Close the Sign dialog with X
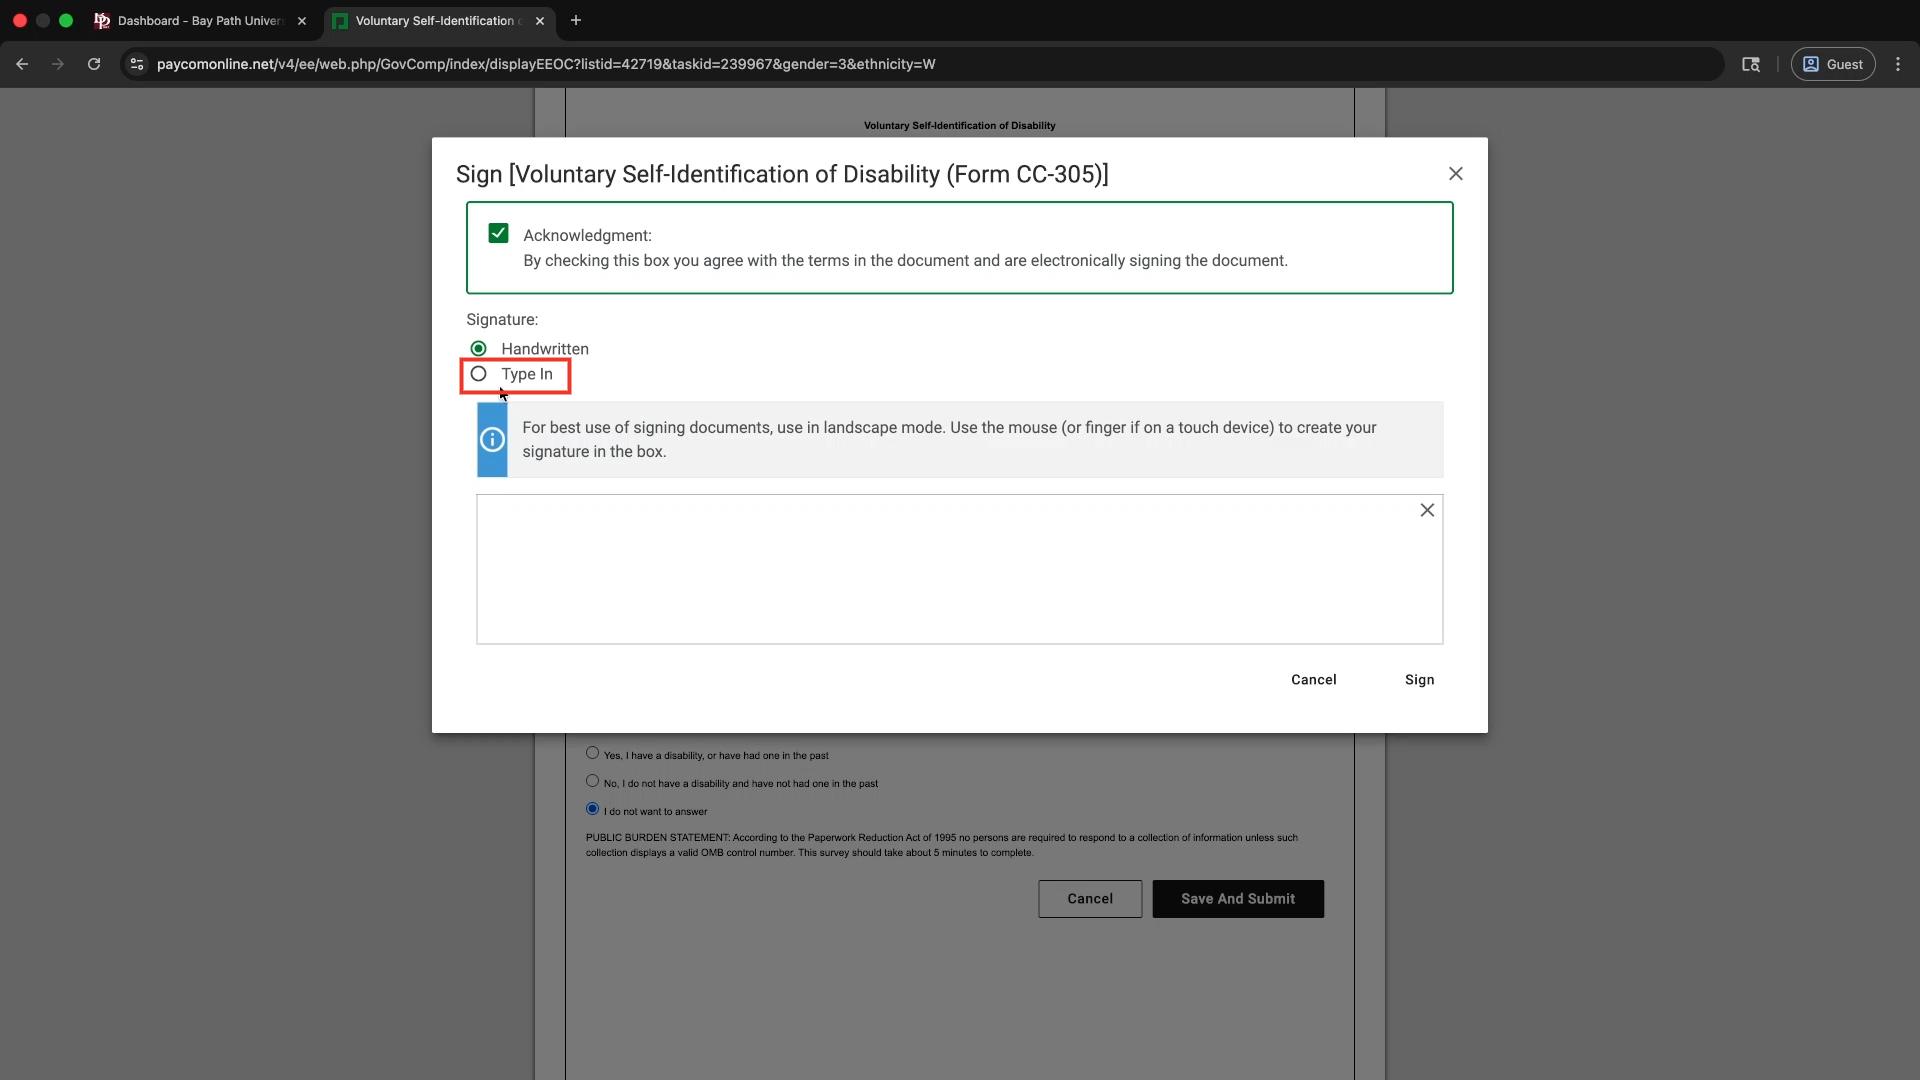This screenshot has width=1920, height=1080. pyautogui.click(x=1455, y=174)
